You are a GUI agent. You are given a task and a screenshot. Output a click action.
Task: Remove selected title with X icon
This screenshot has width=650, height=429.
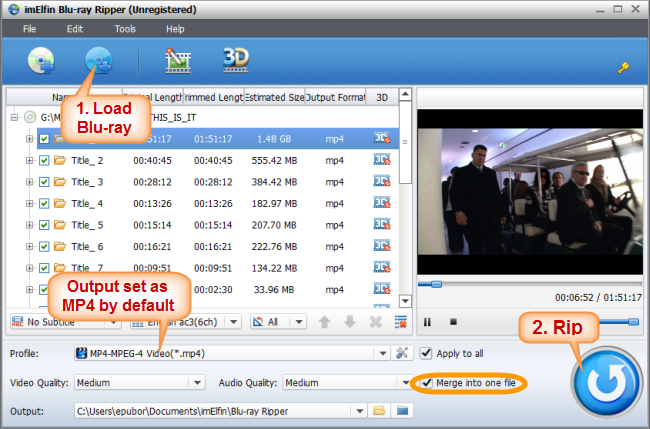(376, 322)
